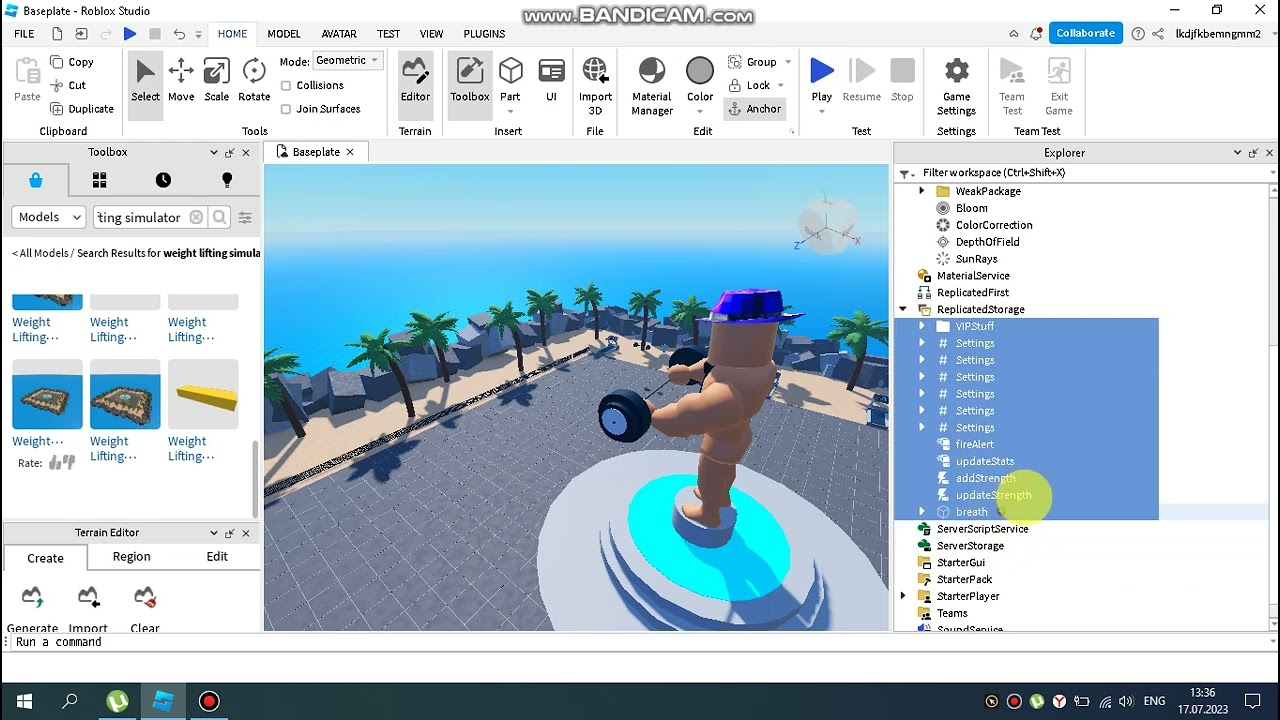
Task: Open Toolbox Creations lightbulb tab
Action: 227,180
